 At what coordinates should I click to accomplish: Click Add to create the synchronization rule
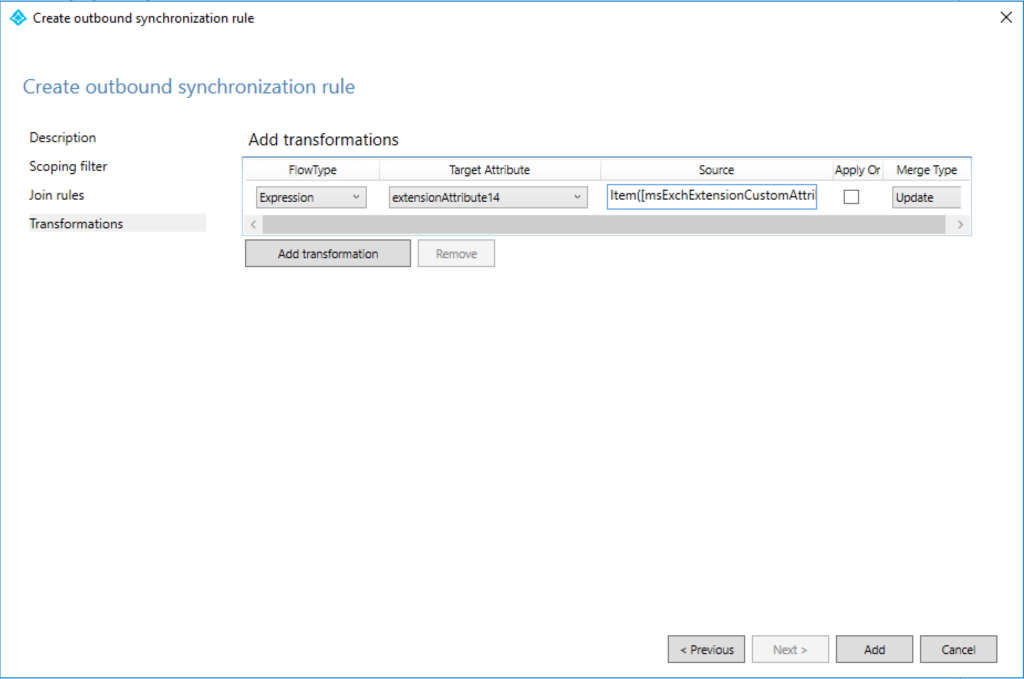pos(874,649)
